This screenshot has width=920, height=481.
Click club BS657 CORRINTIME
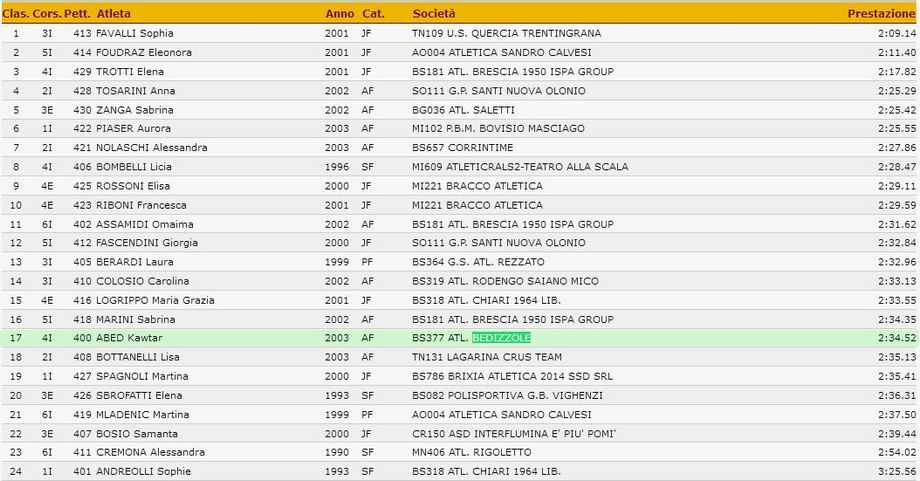(462, 147)
